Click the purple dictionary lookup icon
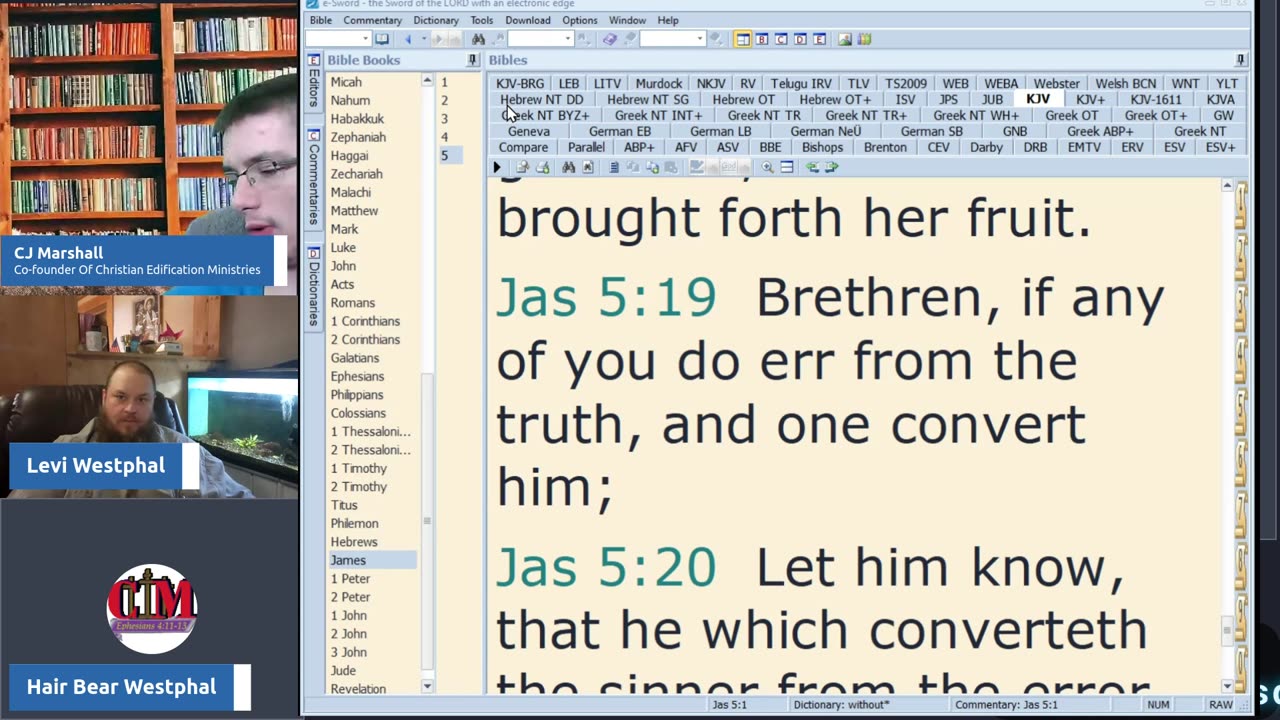 pyautogui.click(x=609, y=39)
